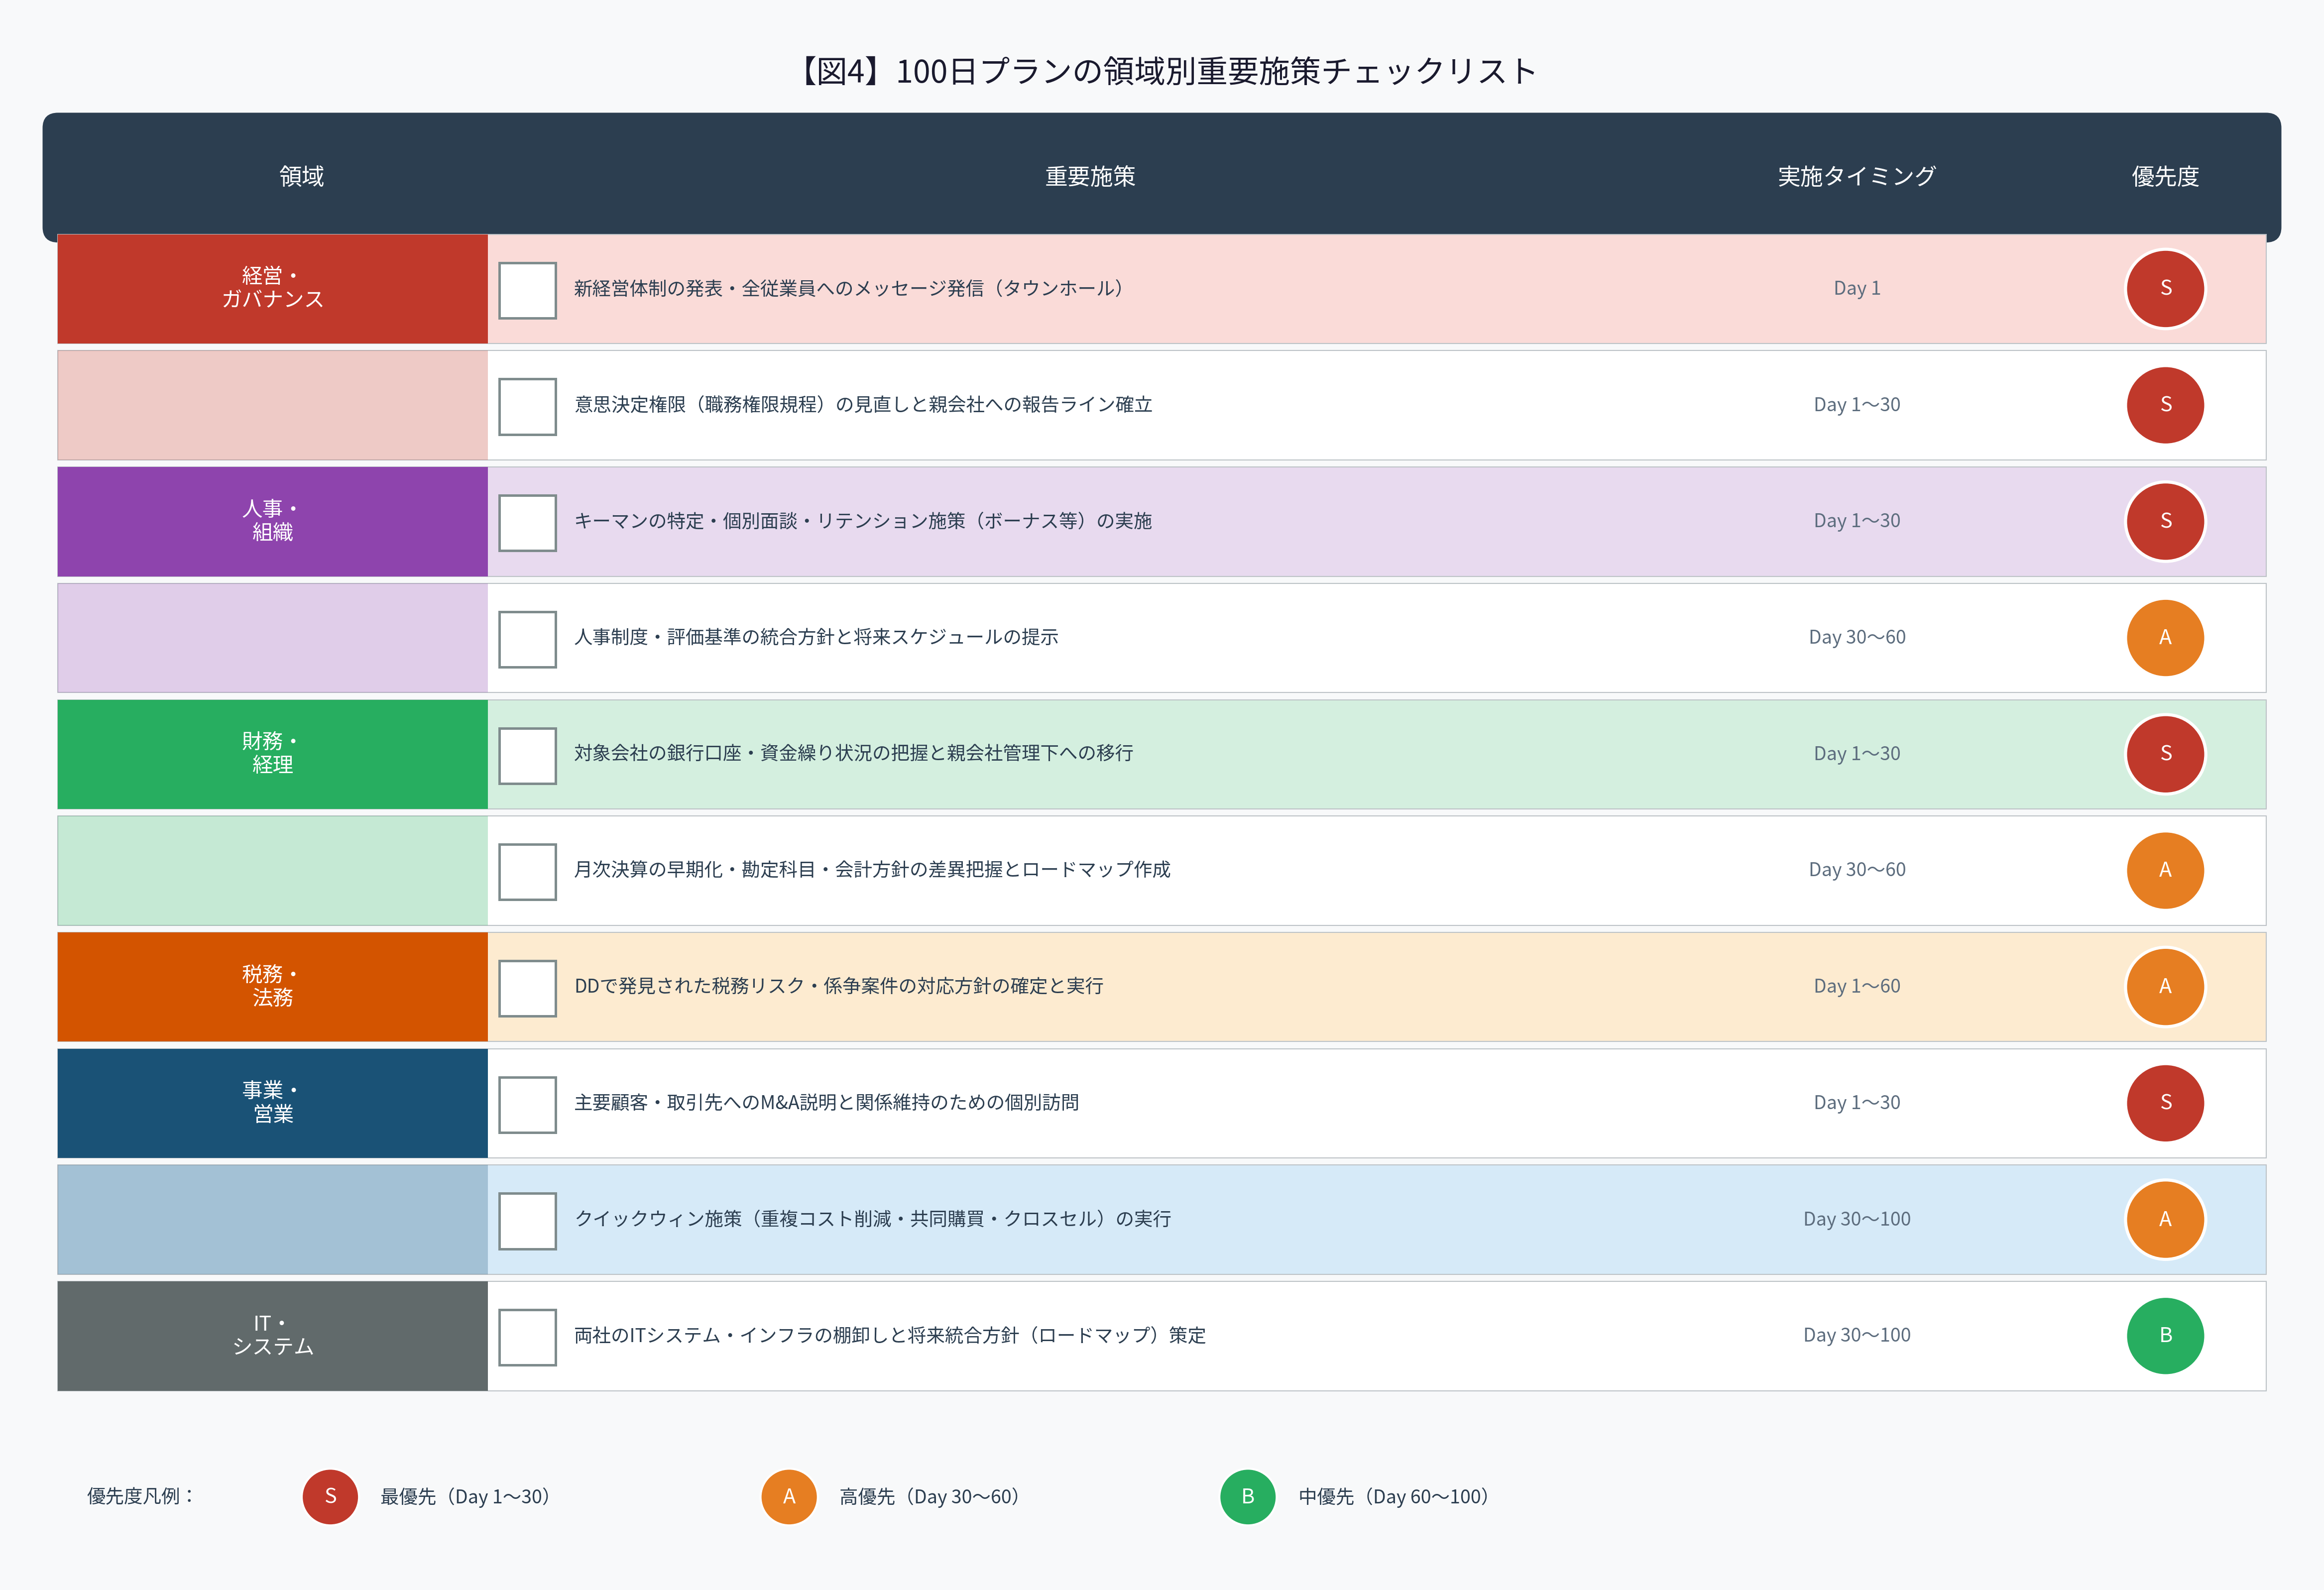The height and width of the screenshot is (1590, 2324).
Task: Check the キーマンの特定・個別面談 task checkbox
Action: tap(527, 521)
